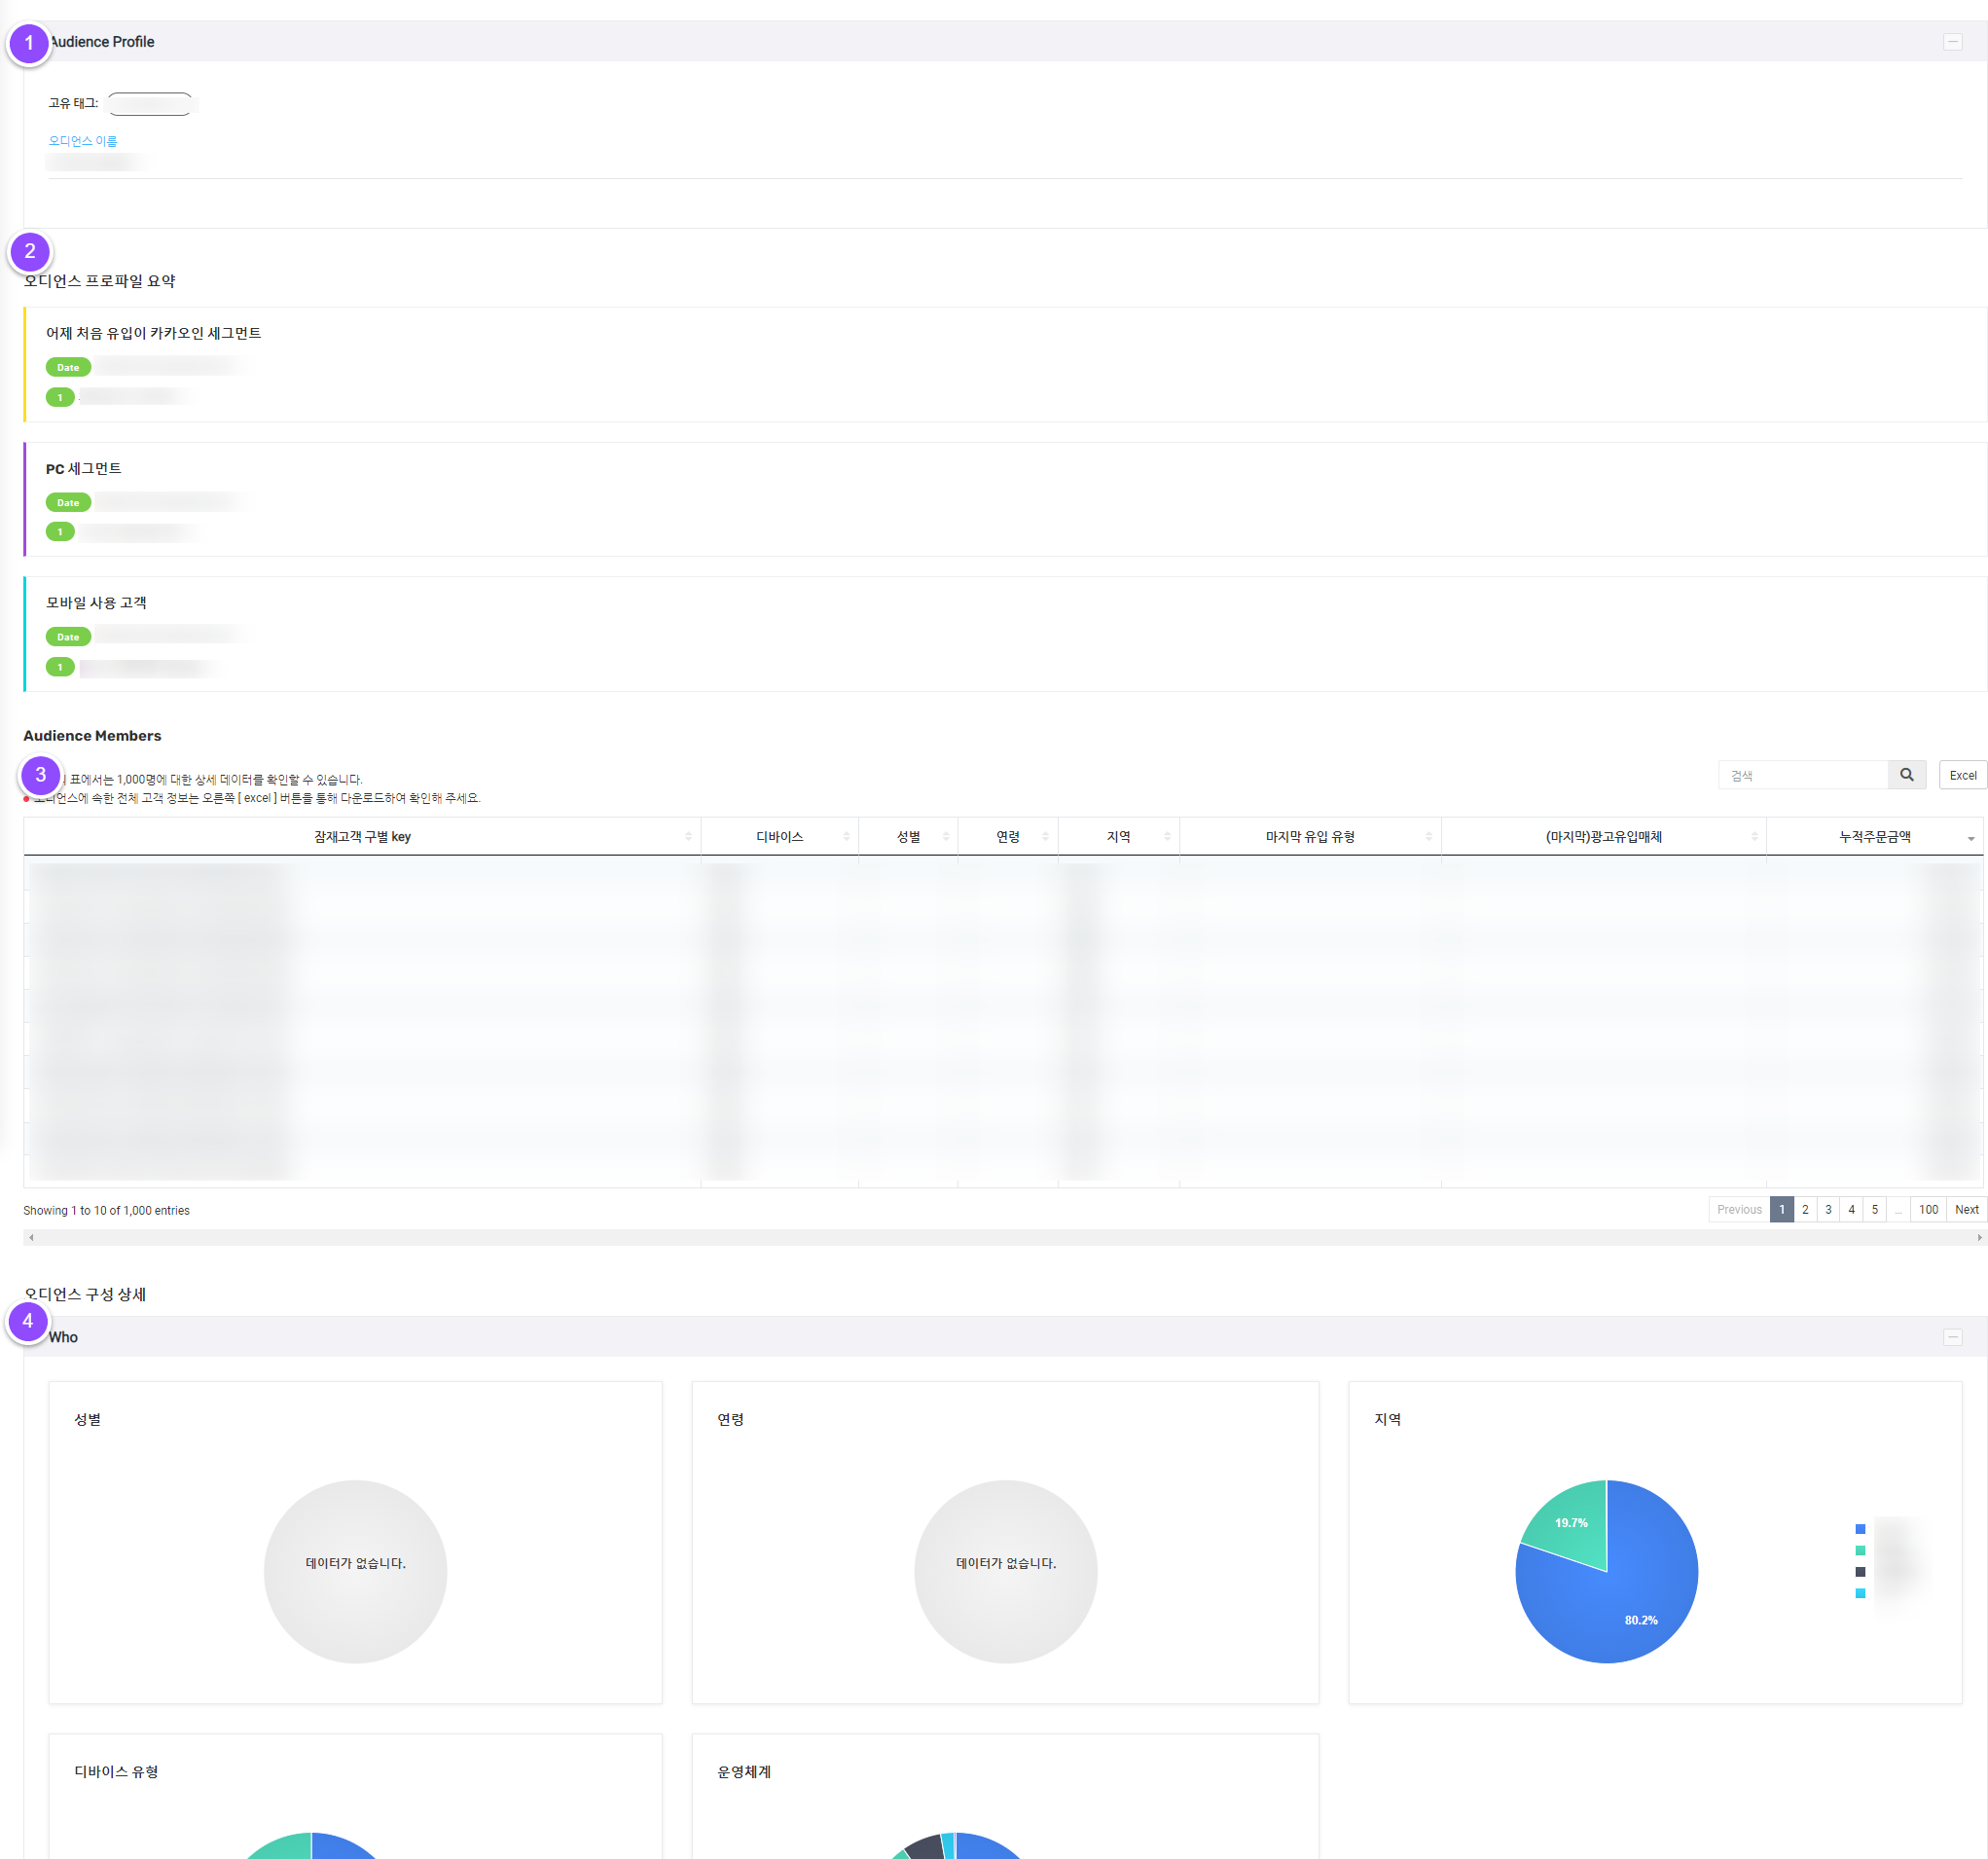Screen dimensions: 1988x1859
Task: Sort the 누적주문금액 column descending arrow
Action: [1970, 839]
